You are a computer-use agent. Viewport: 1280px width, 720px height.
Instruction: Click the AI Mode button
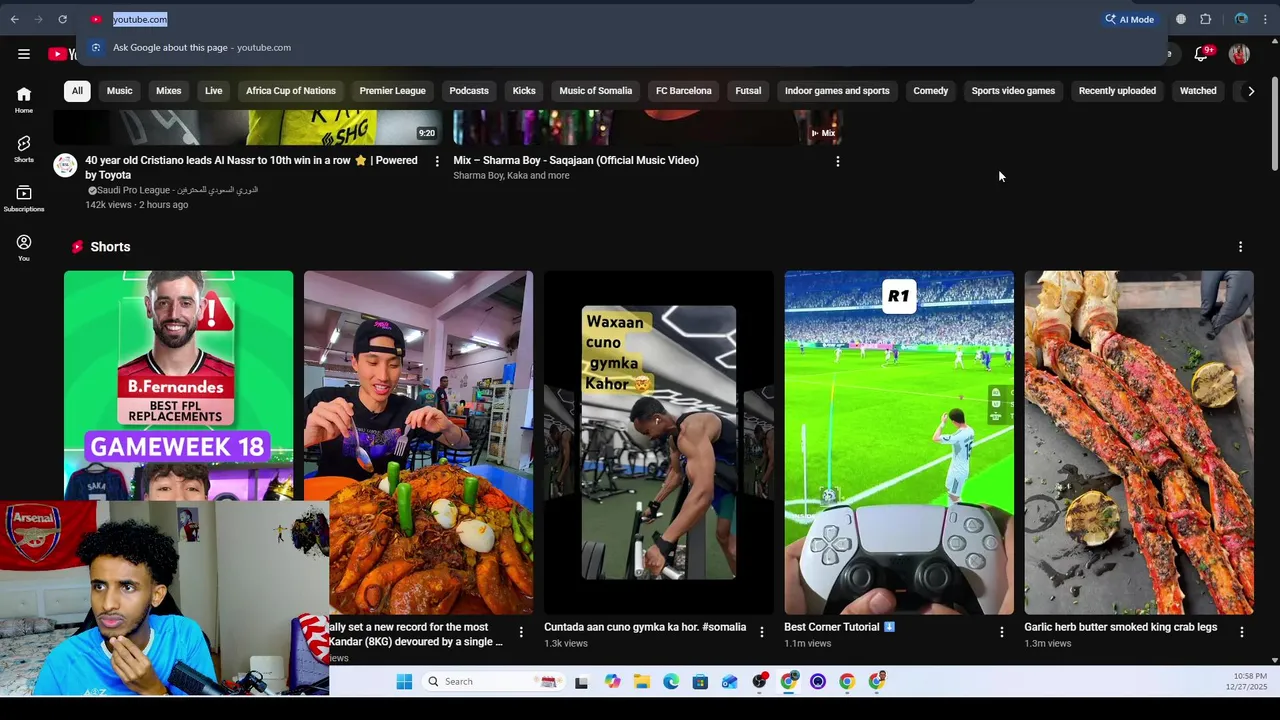1130,19
